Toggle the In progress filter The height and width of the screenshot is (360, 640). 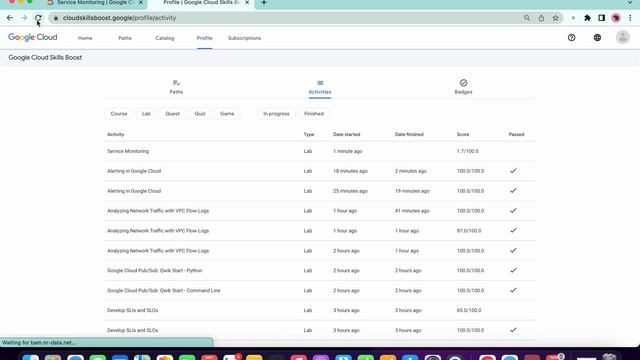point(276,113)
